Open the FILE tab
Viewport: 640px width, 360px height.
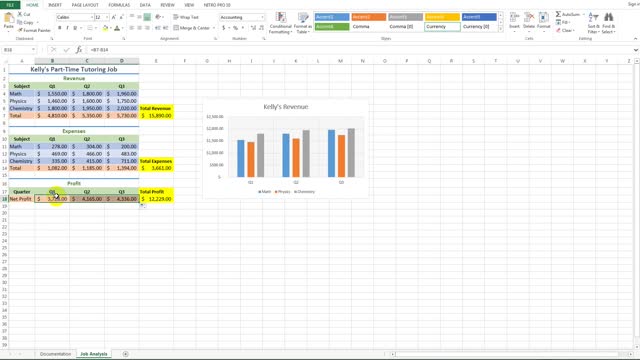[x=10, y=5]
